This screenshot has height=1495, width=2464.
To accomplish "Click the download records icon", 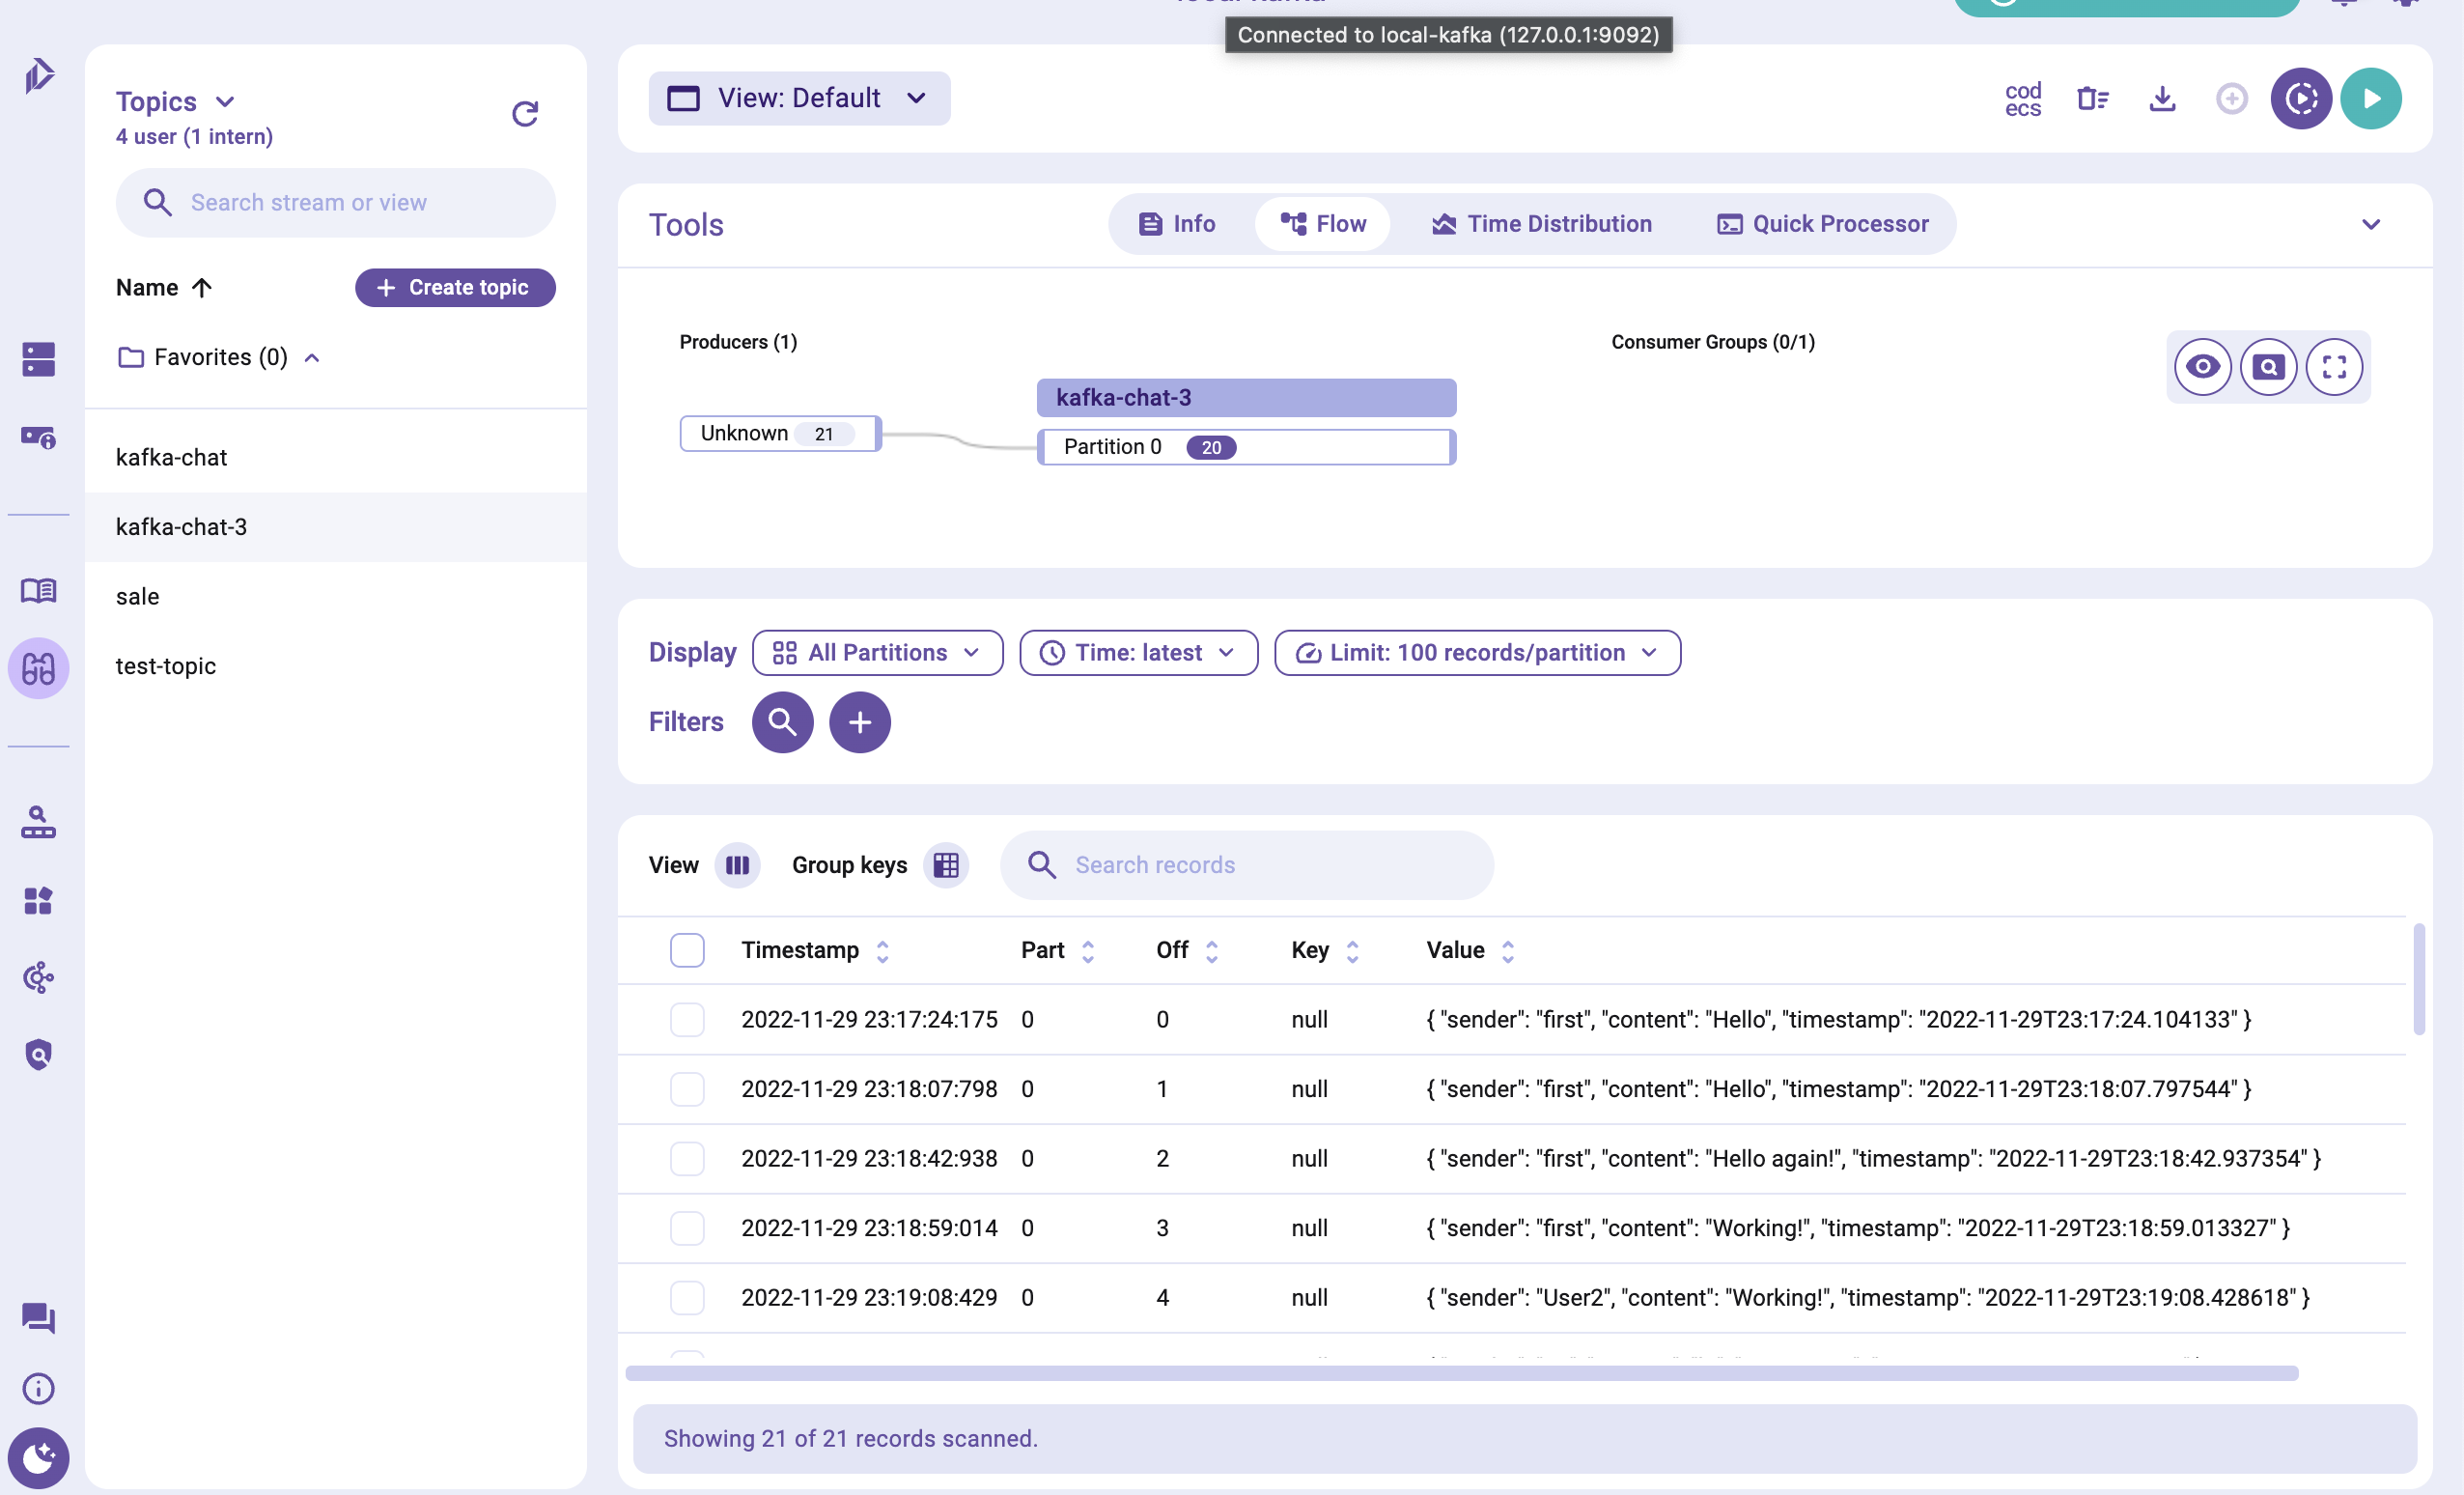I will [x=2162, y=99].
